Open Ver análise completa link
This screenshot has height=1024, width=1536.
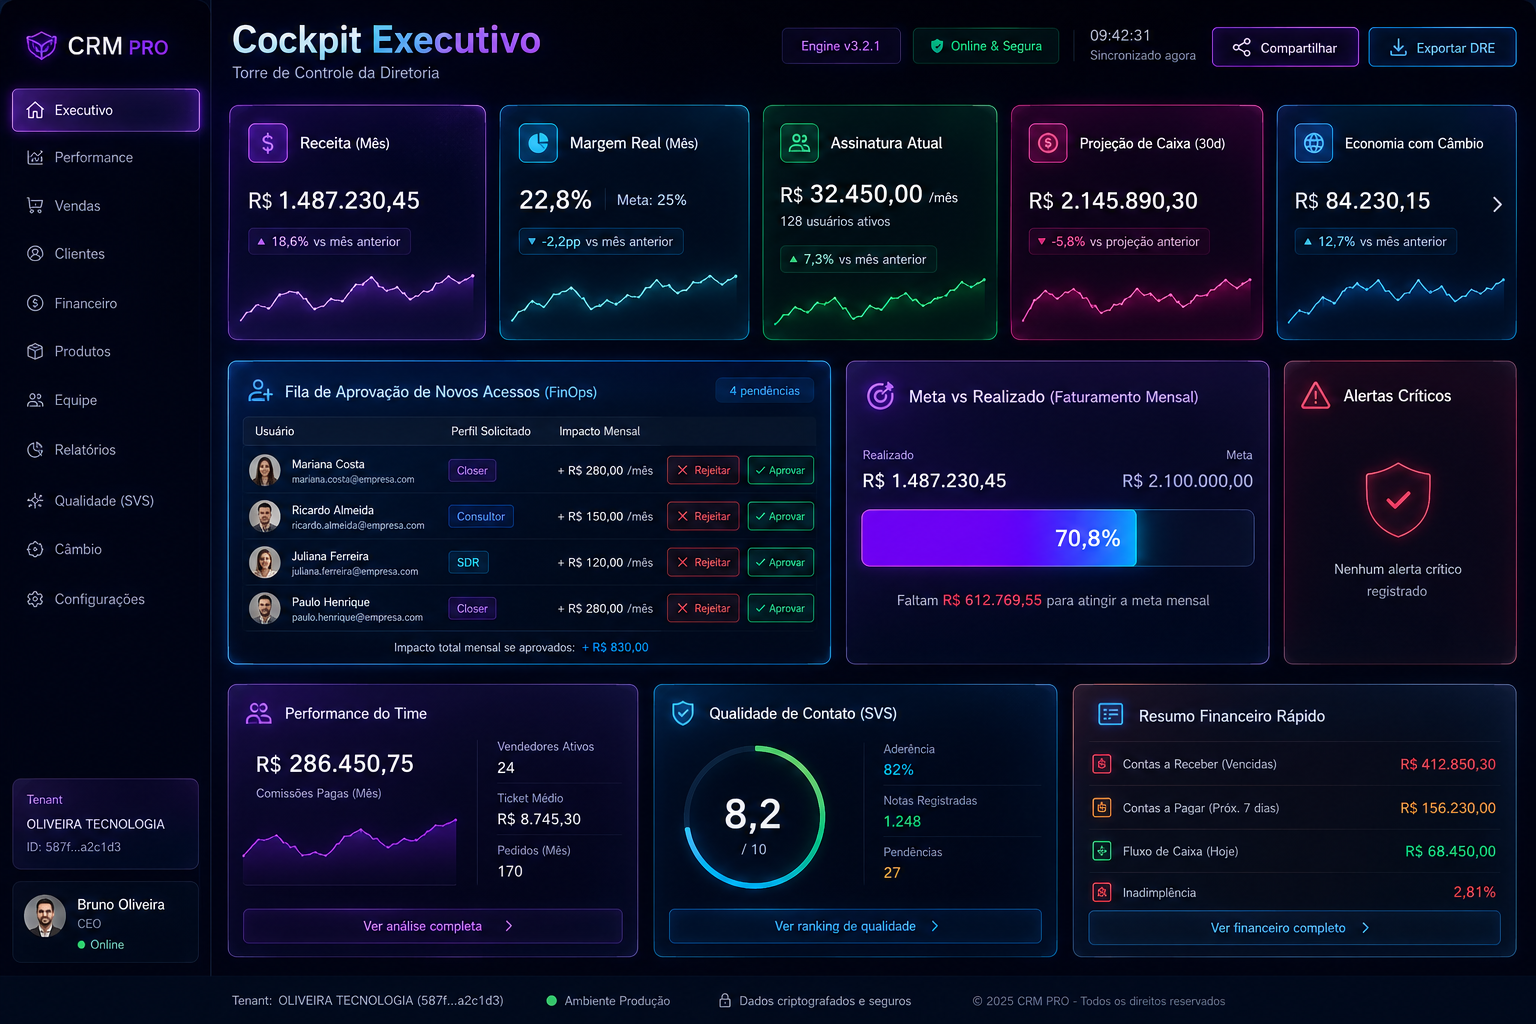[x=432, y=926]
